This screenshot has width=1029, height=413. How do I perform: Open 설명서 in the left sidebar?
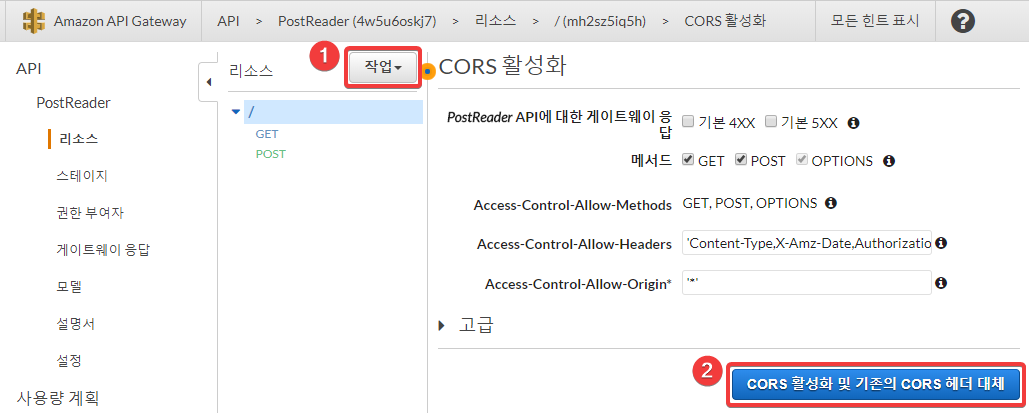tap(76, 324)
